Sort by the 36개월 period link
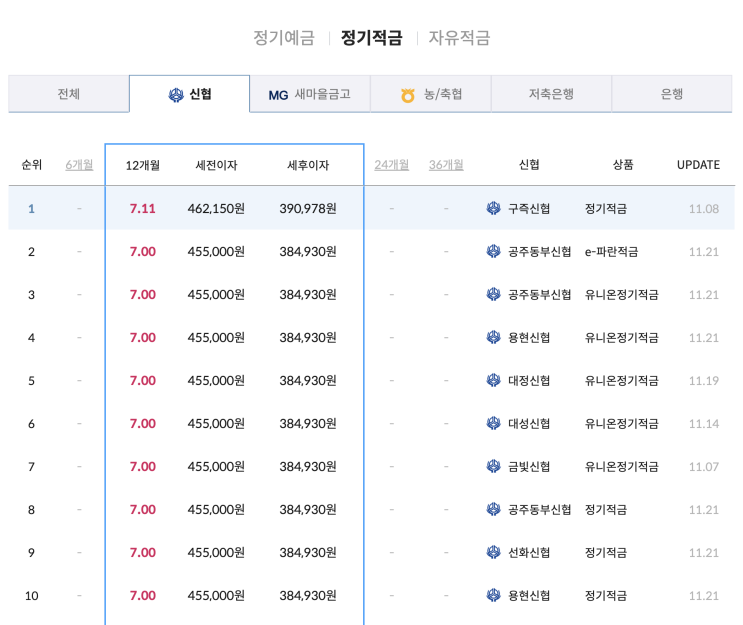743x625 pixels. coord(446,165)
